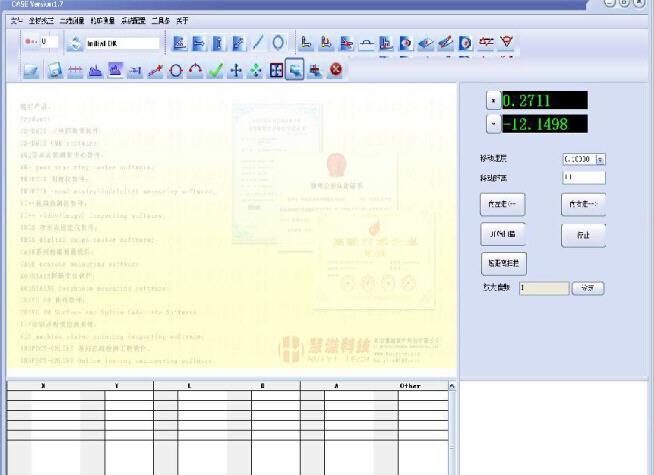The width and height of the screenshot is (654, 475).
Task: Click the x axis button beside 0.2711
Action: (x=491, y=100)
